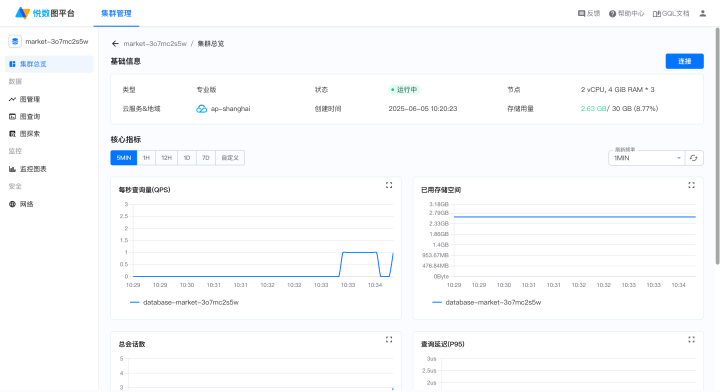Select the 1H time range
Screen dimensions: 720x392
(146, 157)
